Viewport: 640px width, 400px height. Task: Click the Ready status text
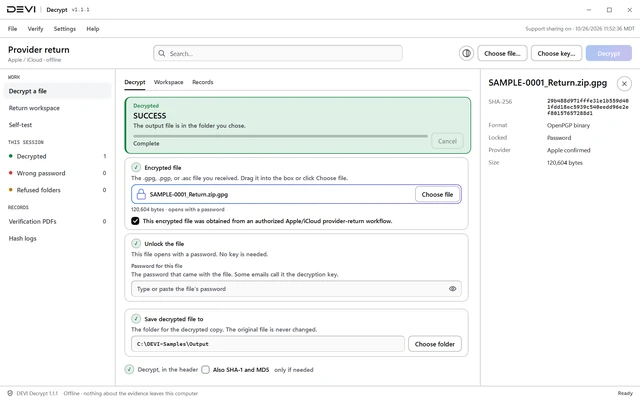(x=625, y=393)
